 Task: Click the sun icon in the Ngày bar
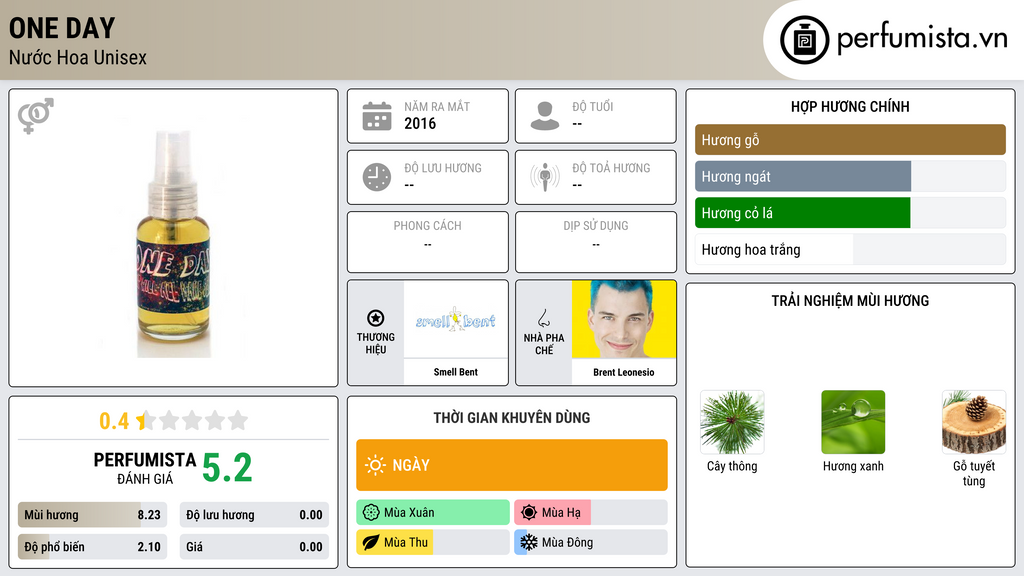[375, 465]
